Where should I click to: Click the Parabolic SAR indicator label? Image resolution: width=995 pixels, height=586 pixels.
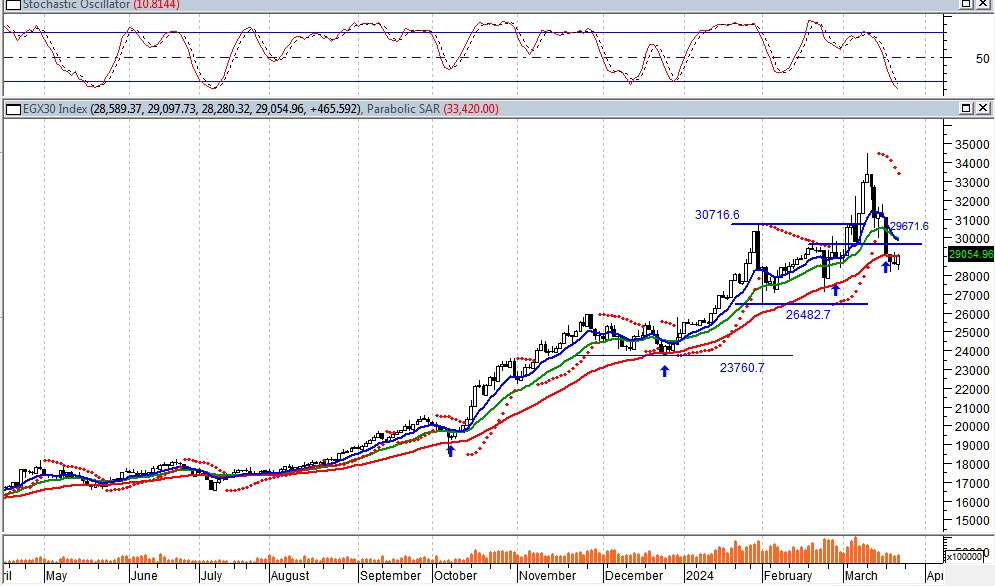[x=404, y=109]
